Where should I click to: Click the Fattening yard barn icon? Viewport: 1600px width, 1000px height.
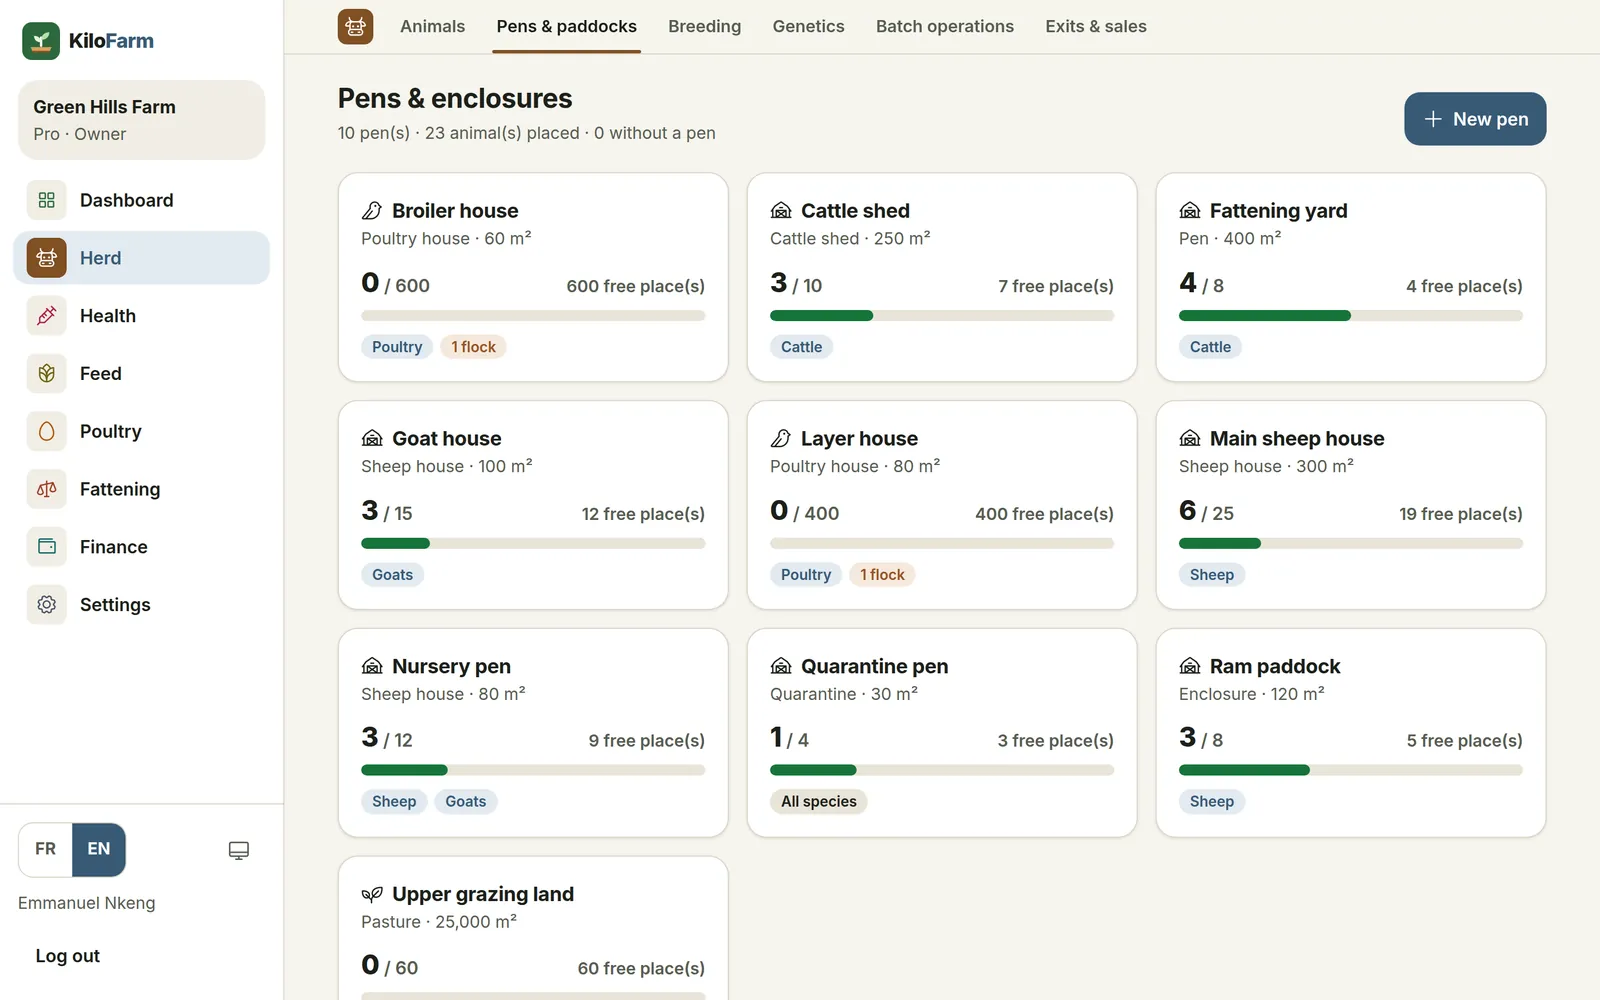point(1190,211)
